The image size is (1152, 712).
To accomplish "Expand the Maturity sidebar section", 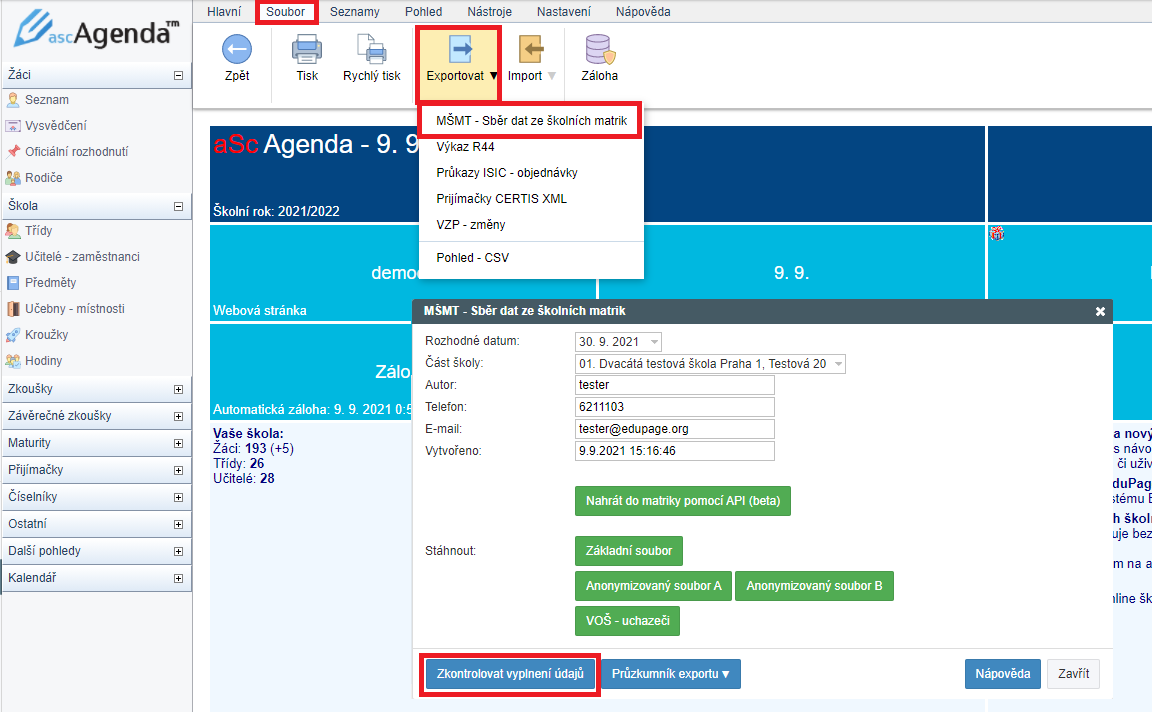I will click(x=178, y=444).
